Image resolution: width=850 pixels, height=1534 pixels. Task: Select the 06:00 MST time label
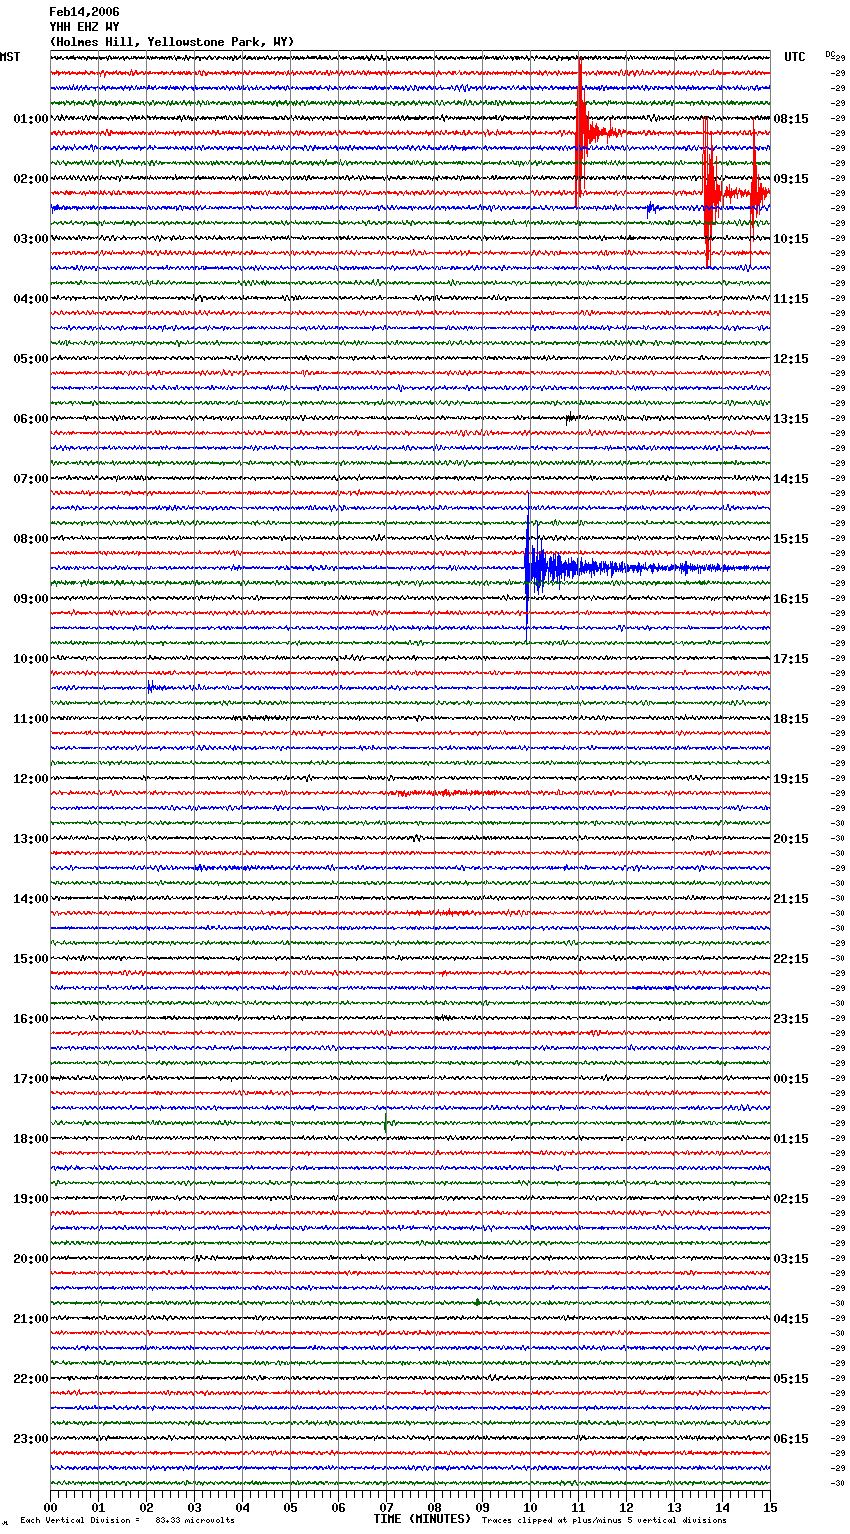pyautogui.click(x=30, y=419)
